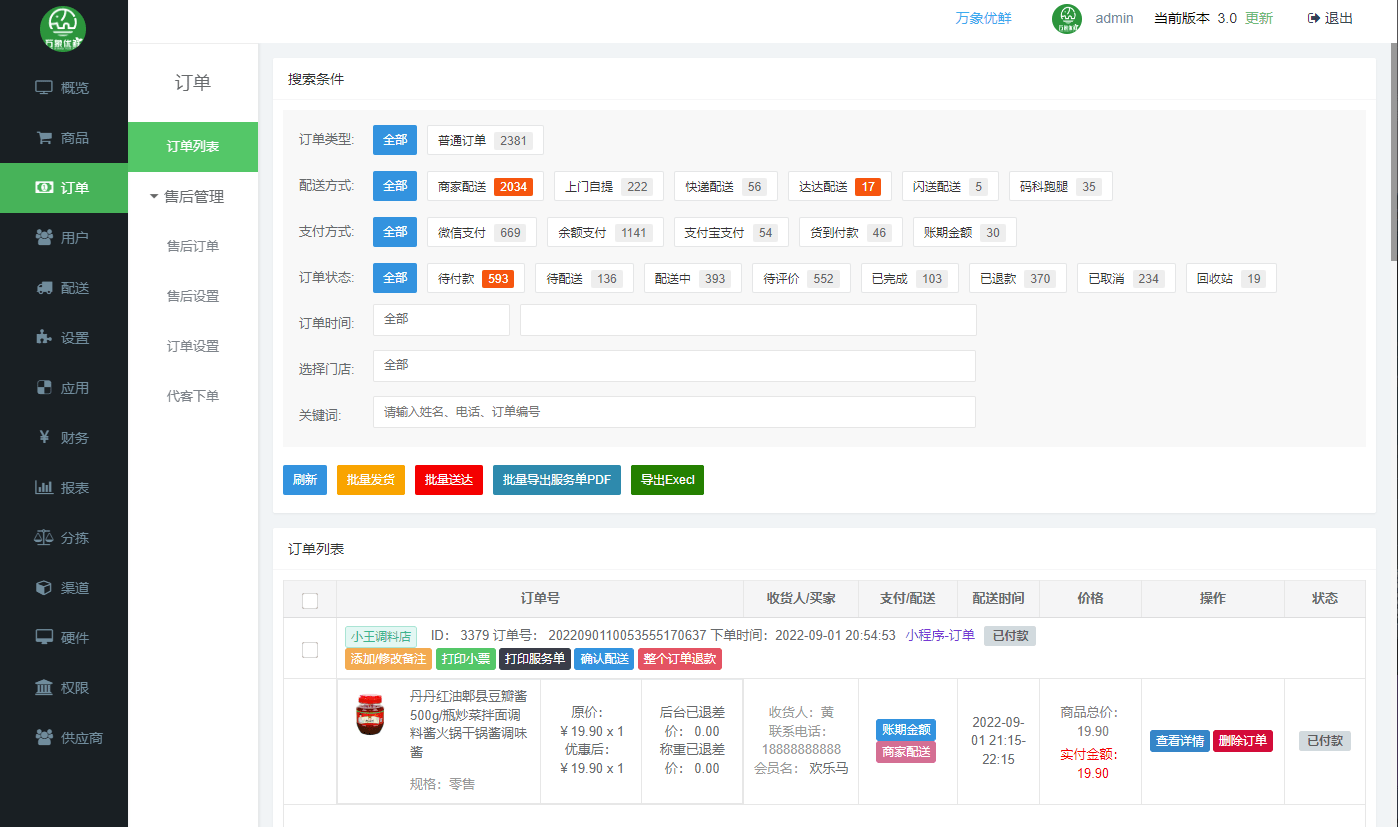Click the shopping cart products icon
This screenshot has height=827, width=1398.
pyautogui.click(x=44, y=138)
